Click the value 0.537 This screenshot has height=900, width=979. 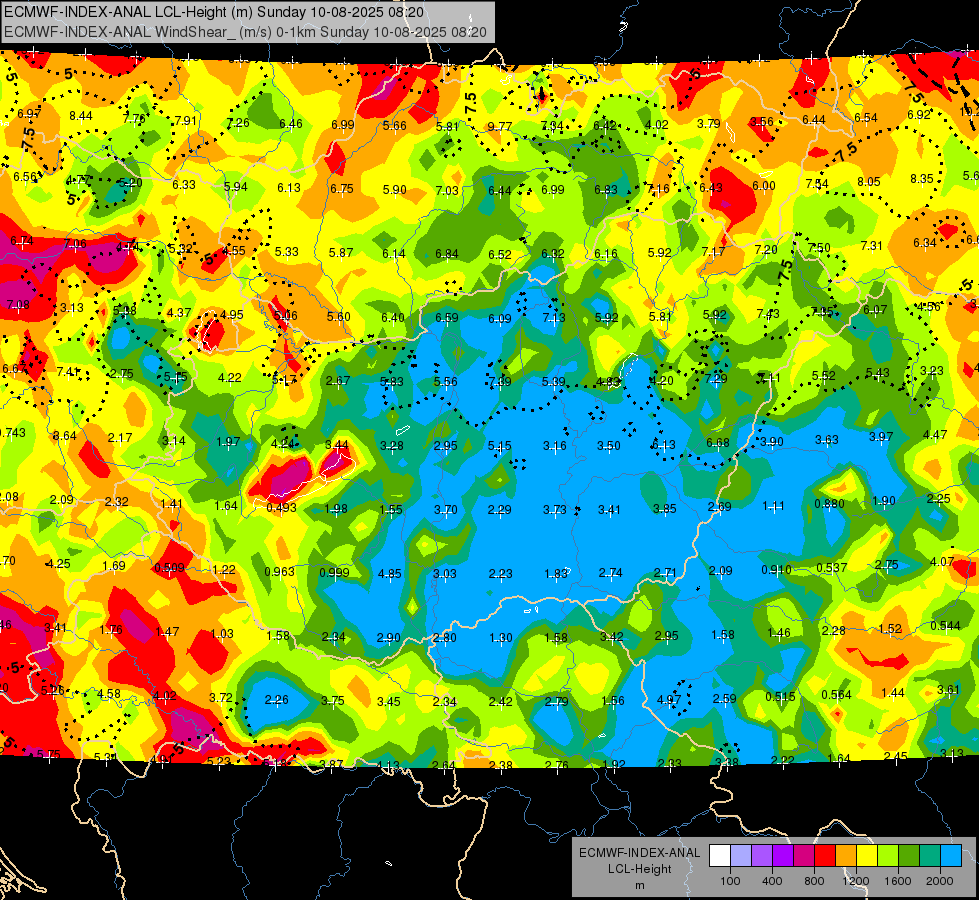click(x=832, y=568)
